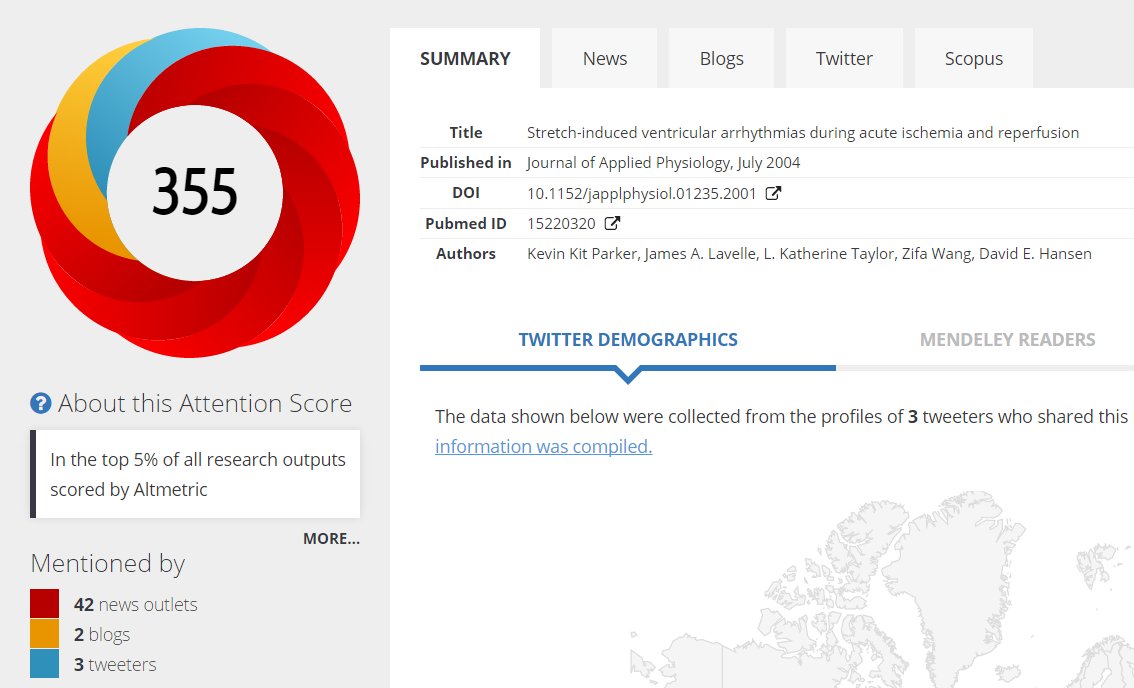Image resolution: width=1134 pixels, height=688 pixels.
Task: Click the blue tweeters swatch
Action: coord(44,663)
